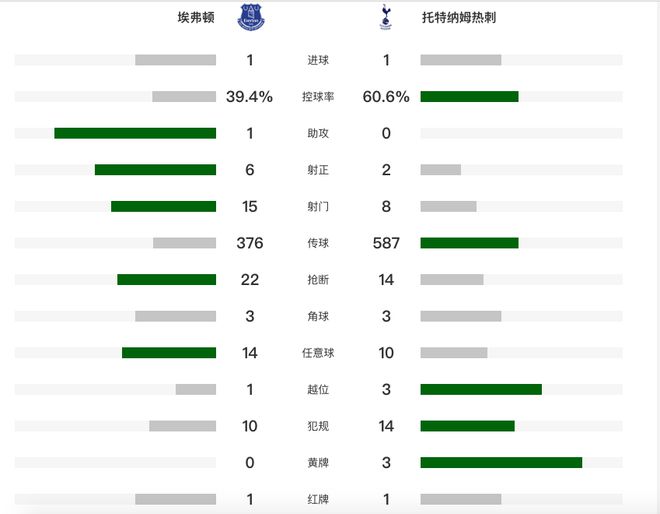The image size is (660, 514).
Task: Click Tottenham's green 越位 bar
Action: point(481,389)
